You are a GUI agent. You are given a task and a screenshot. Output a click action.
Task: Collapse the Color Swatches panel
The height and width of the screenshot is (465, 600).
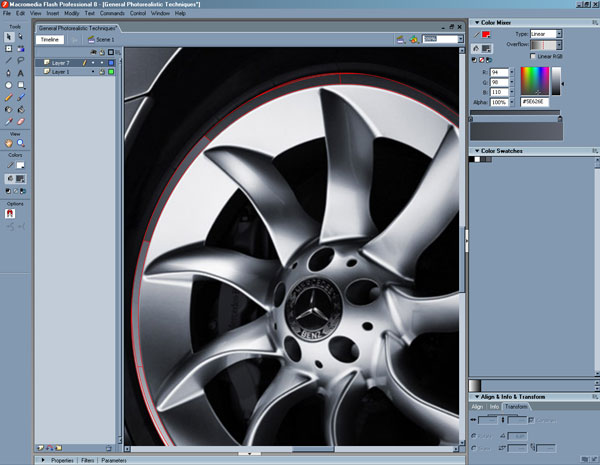point(477,151)
